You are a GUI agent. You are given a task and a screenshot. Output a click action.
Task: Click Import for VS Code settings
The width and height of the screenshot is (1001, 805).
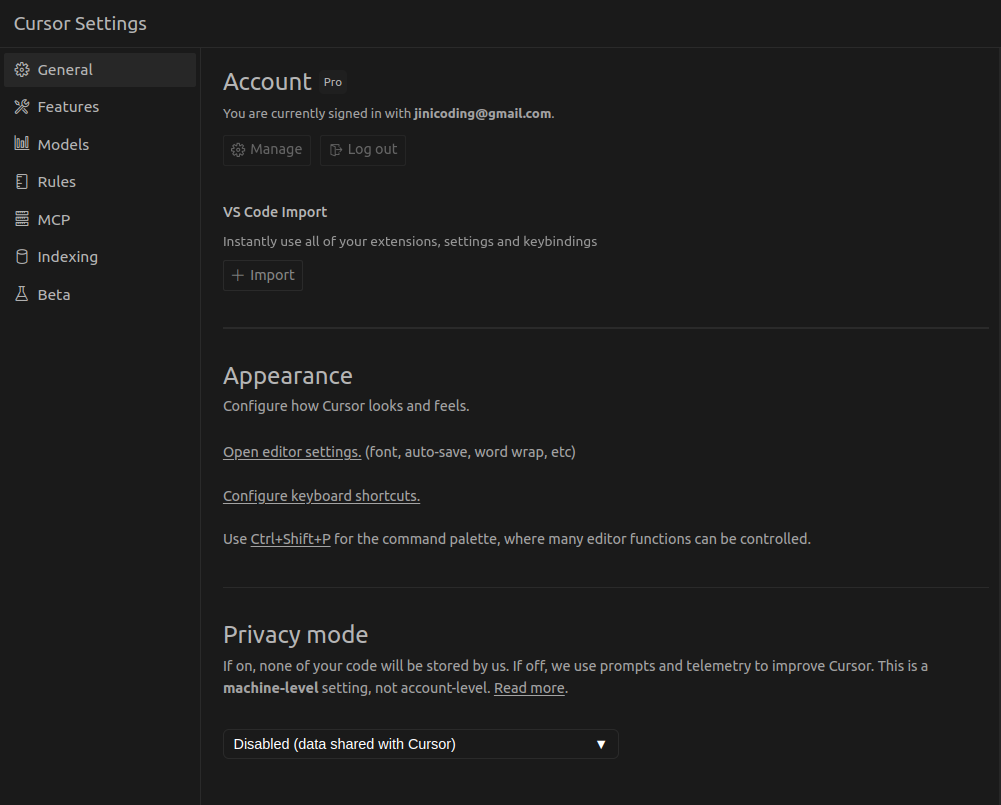point(263,275)
